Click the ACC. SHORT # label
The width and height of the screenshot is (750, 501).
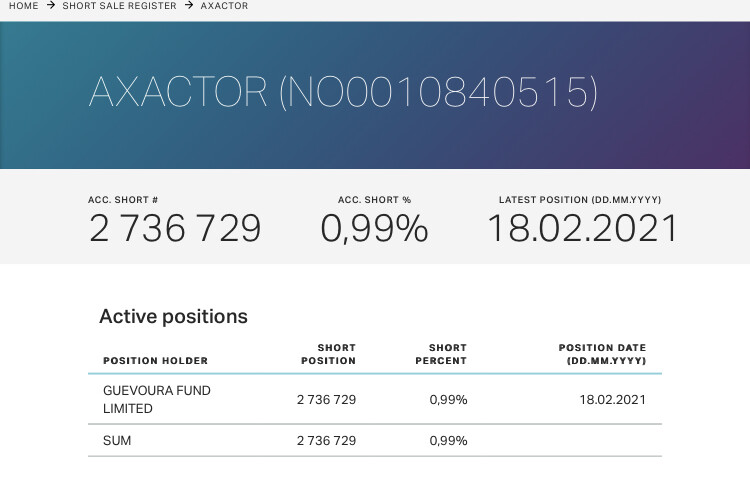[x=123, y=200]
